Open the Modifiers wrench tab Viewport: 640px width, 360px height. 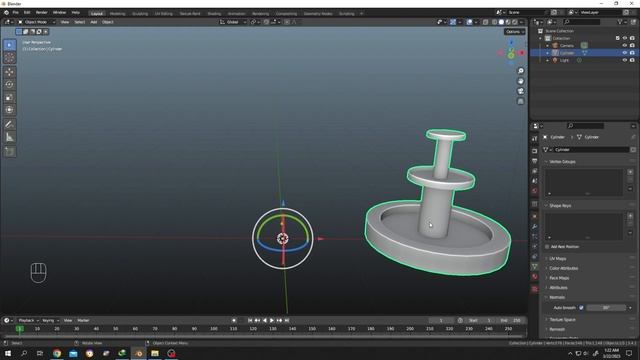pos(534,226)
